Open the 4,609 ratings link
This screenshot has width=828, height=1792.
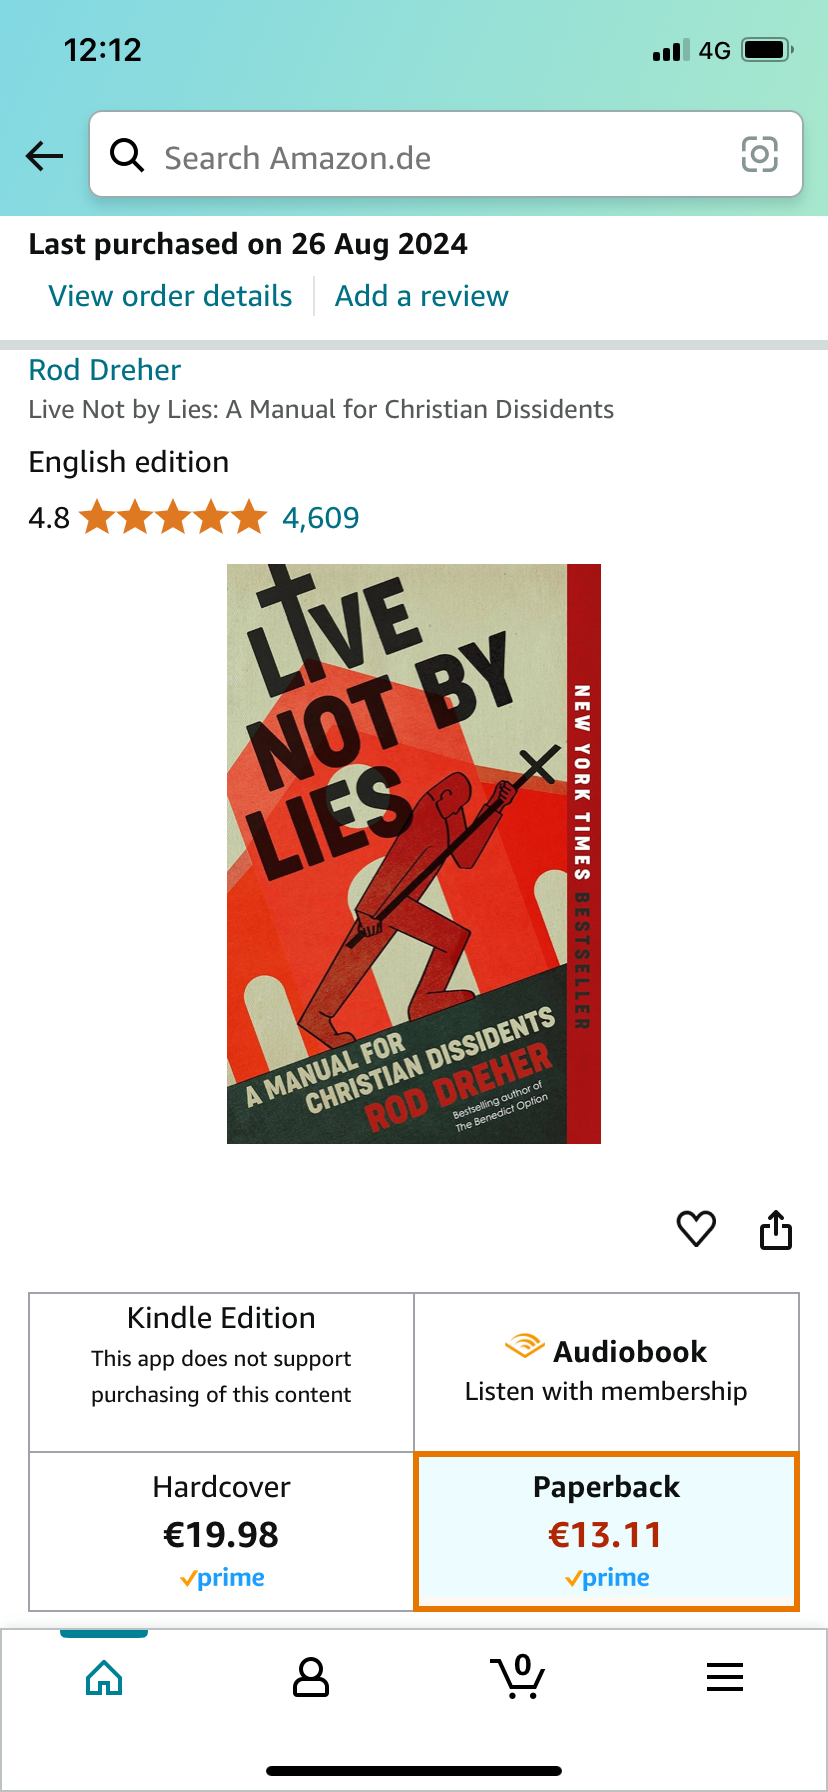click(320, 518)
